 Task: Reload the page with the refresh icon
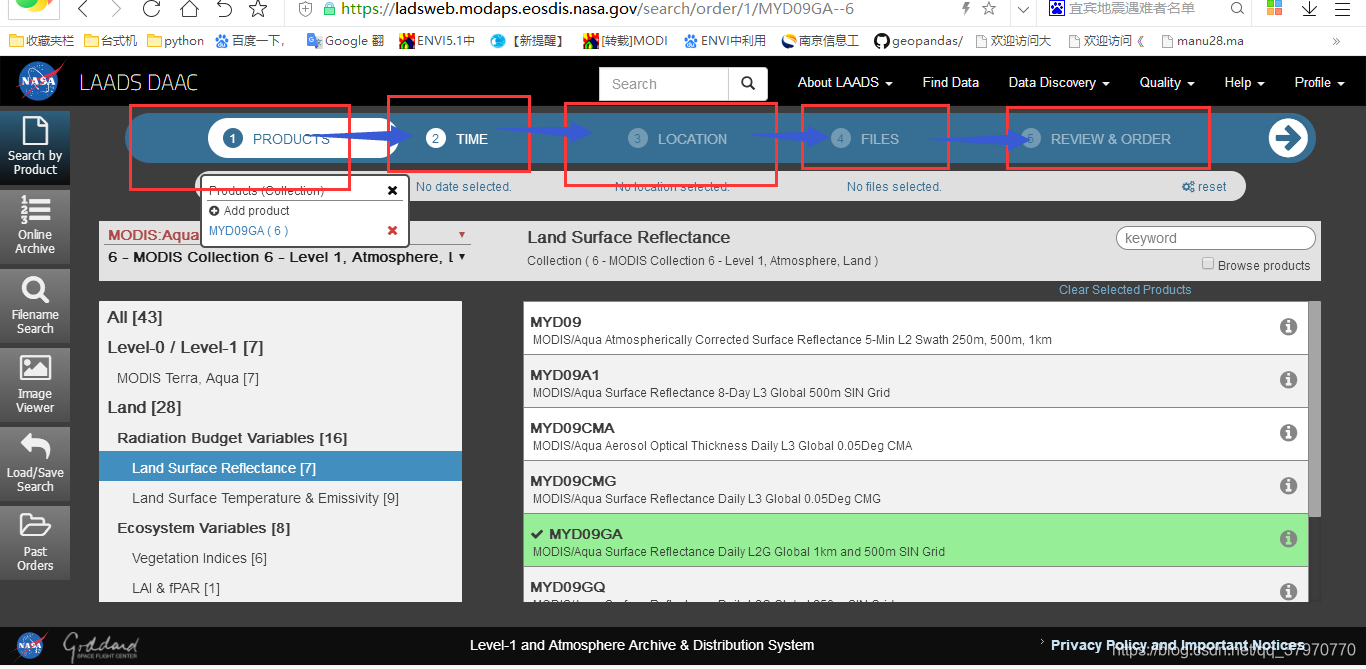tap(151, 9)
